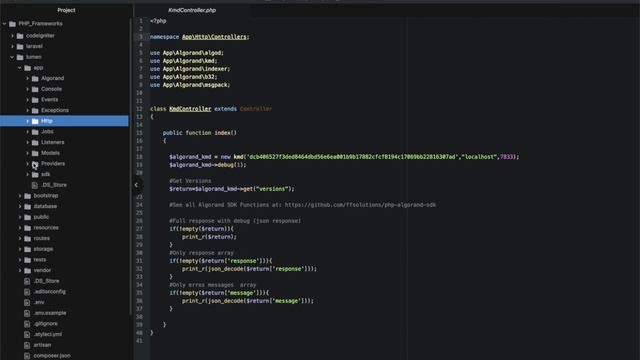Click the sdk folder icon
Image resolution: width=640 pixels, height=360 pixels.
[x=35, y=175]
